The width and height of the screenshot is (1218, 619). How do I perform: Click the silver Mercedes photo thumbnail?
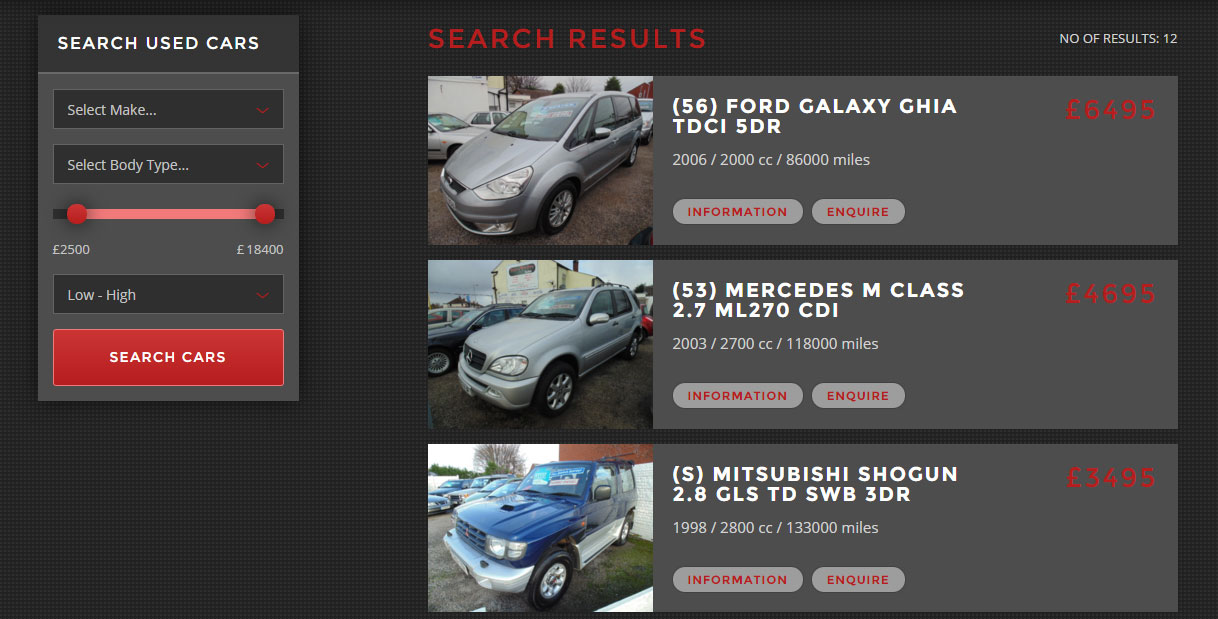540,344
